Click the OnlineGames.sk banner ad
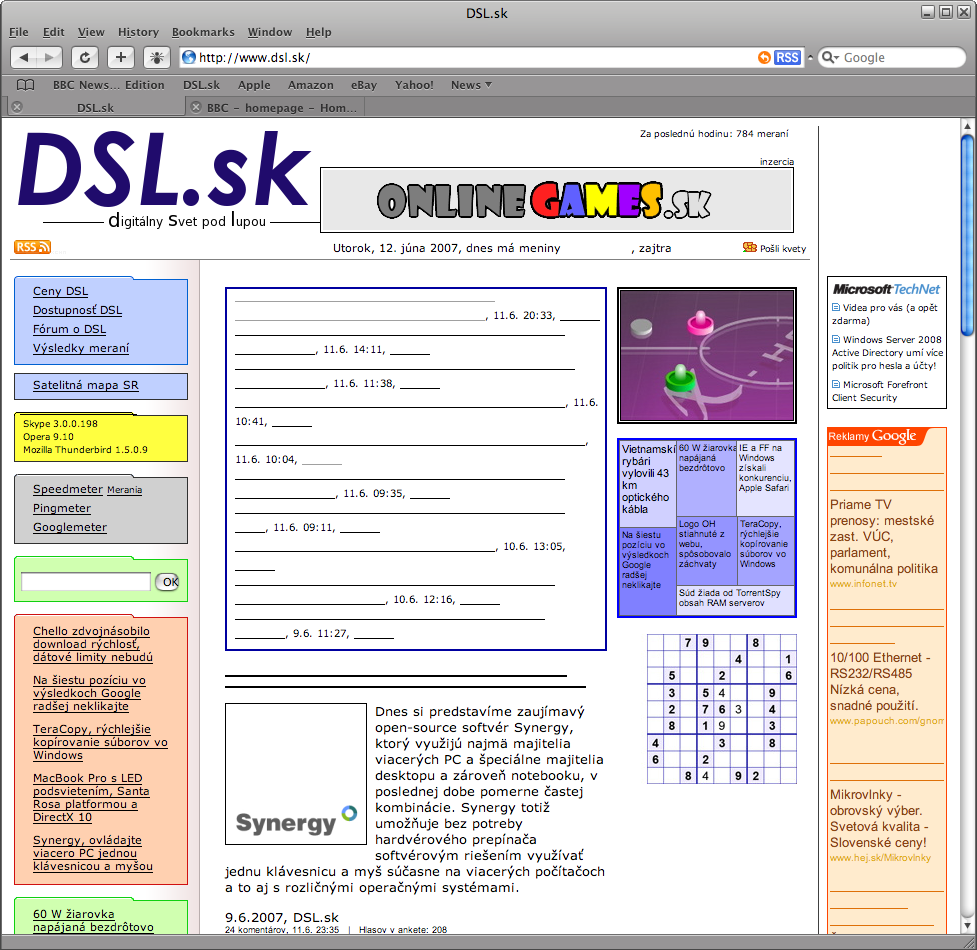Screen dimensions: 977x950 coord(556,200)
